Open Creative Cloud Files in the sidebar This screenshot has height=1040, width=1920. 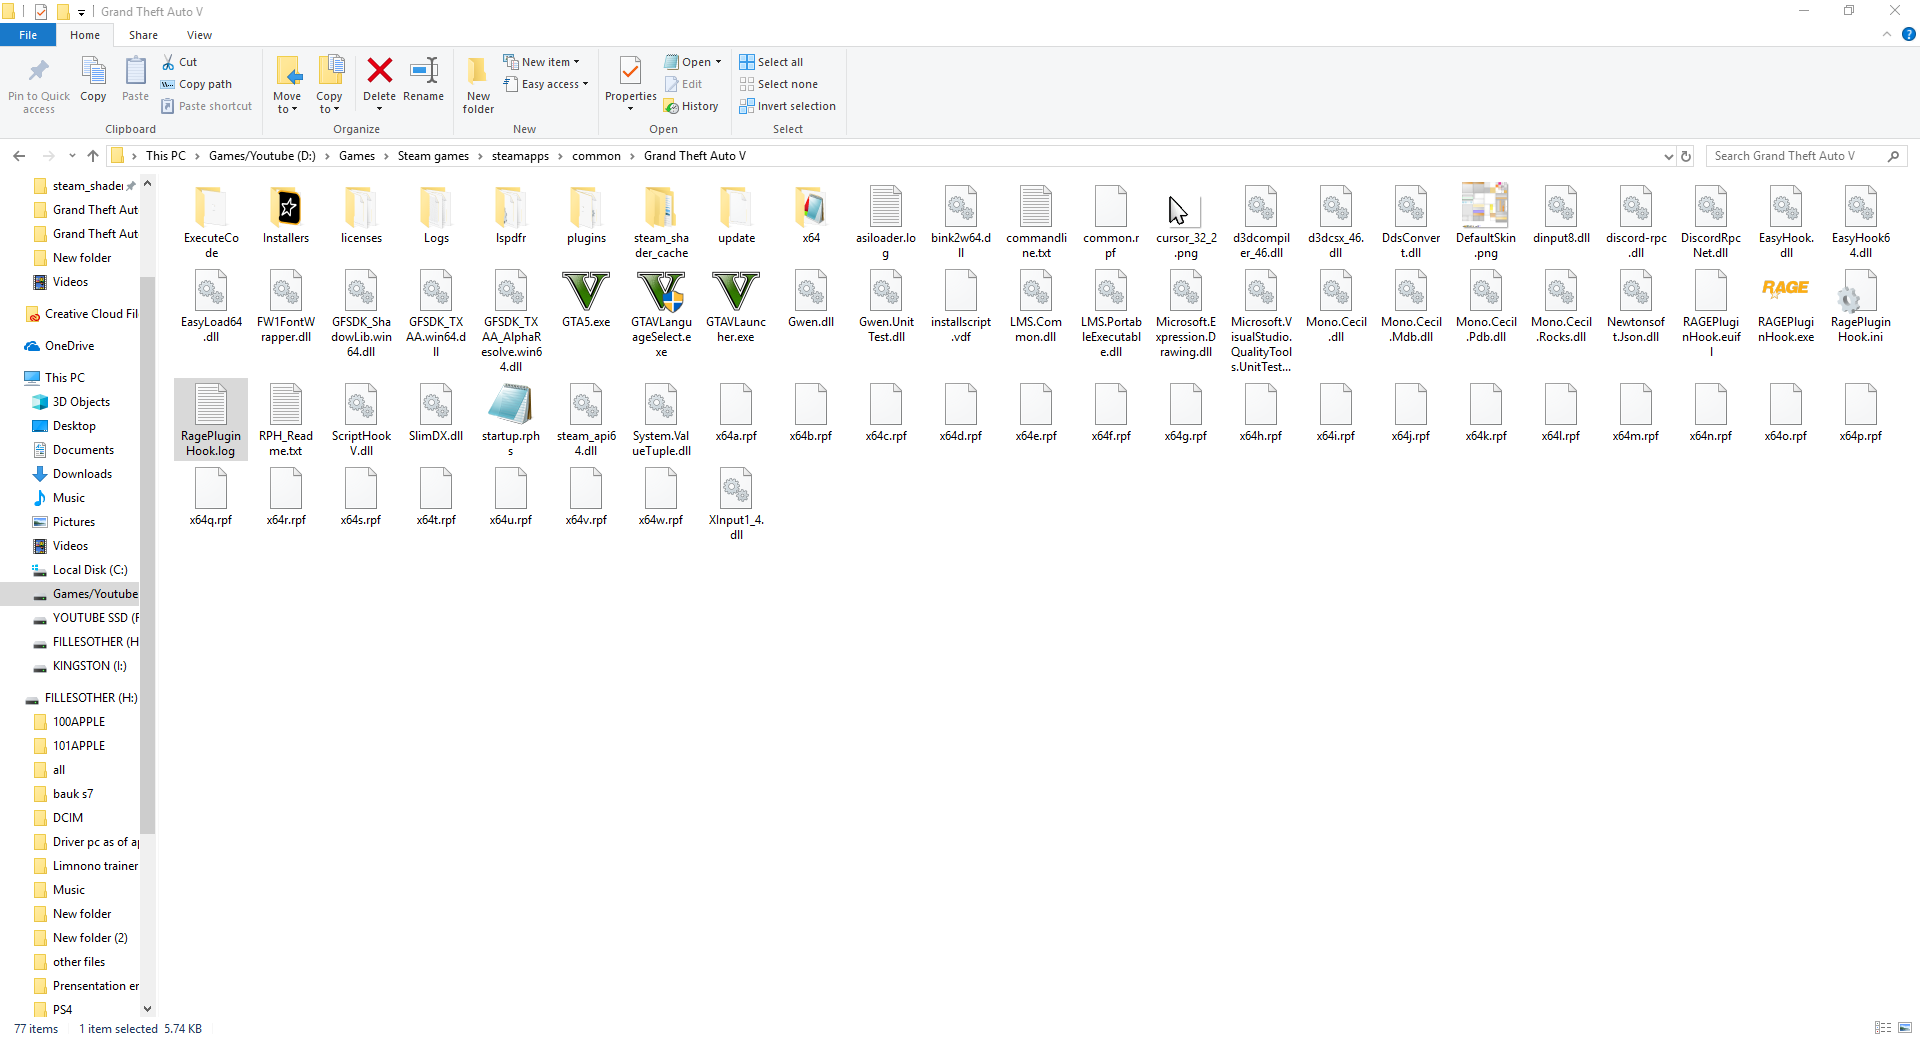(90, 314)
